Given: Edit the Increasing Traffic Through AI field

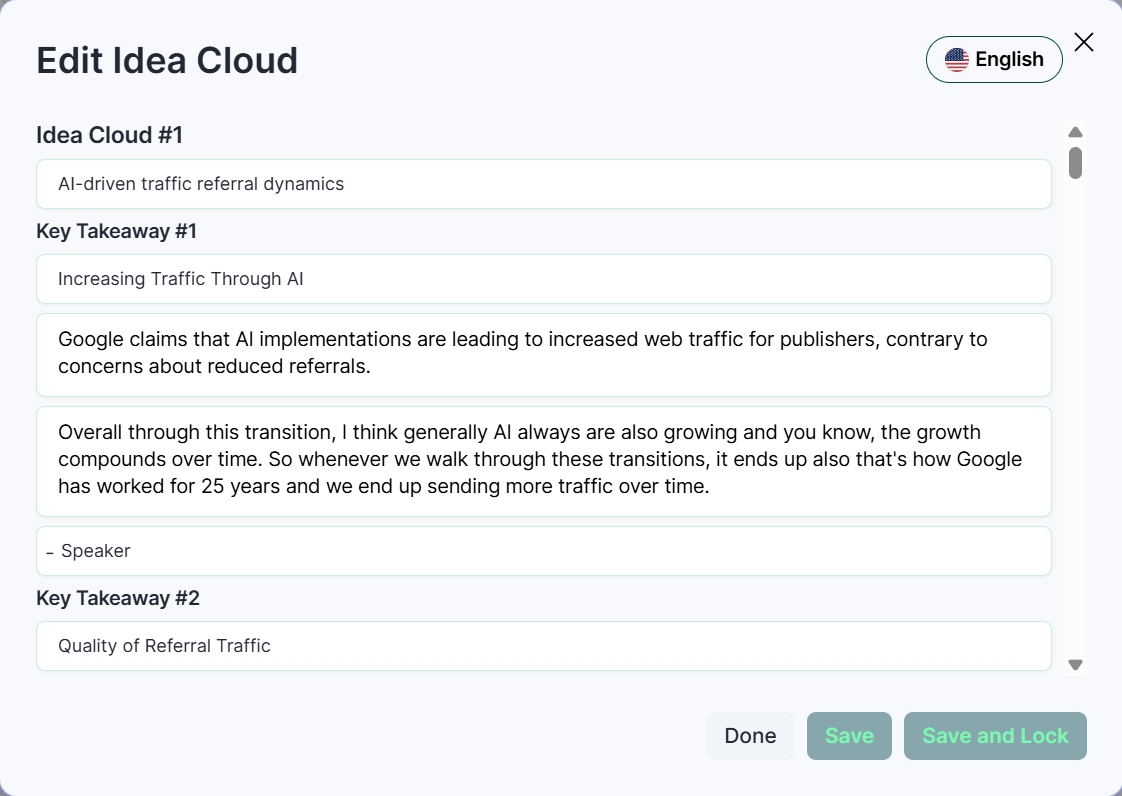Looking at the screenshot, I should coord(543,279).
